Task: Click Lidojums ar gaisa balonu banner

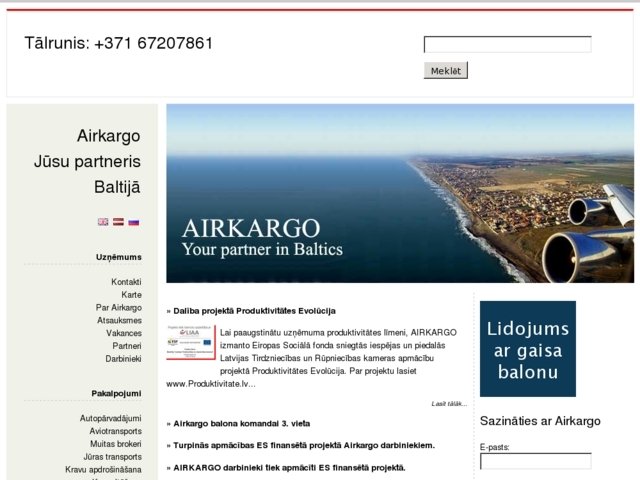Action: [x=528, y=349]
